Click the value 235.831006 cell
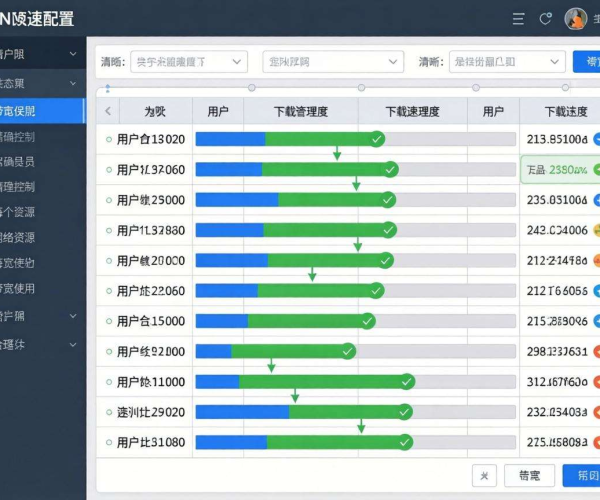Viewport: 600px width, 500px height. [557, 200]
